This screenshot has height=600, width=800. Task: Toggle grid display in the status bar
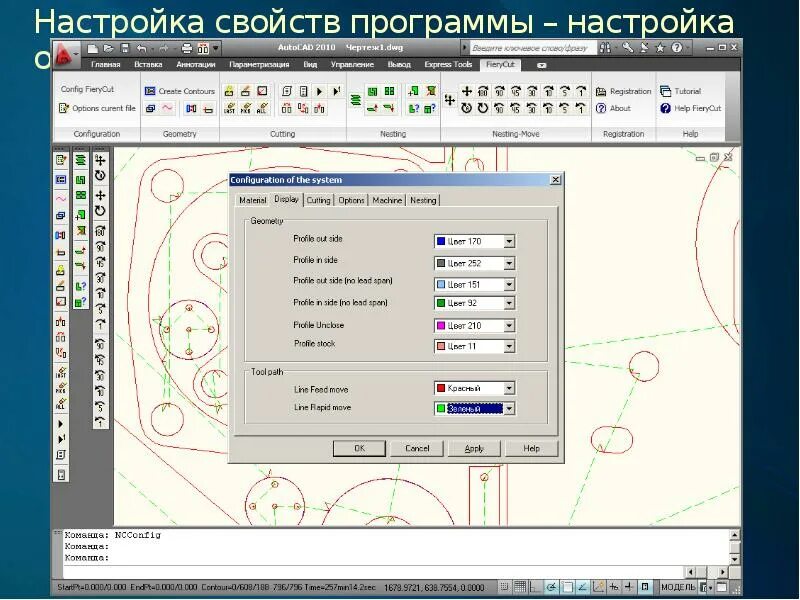[519, 587]
